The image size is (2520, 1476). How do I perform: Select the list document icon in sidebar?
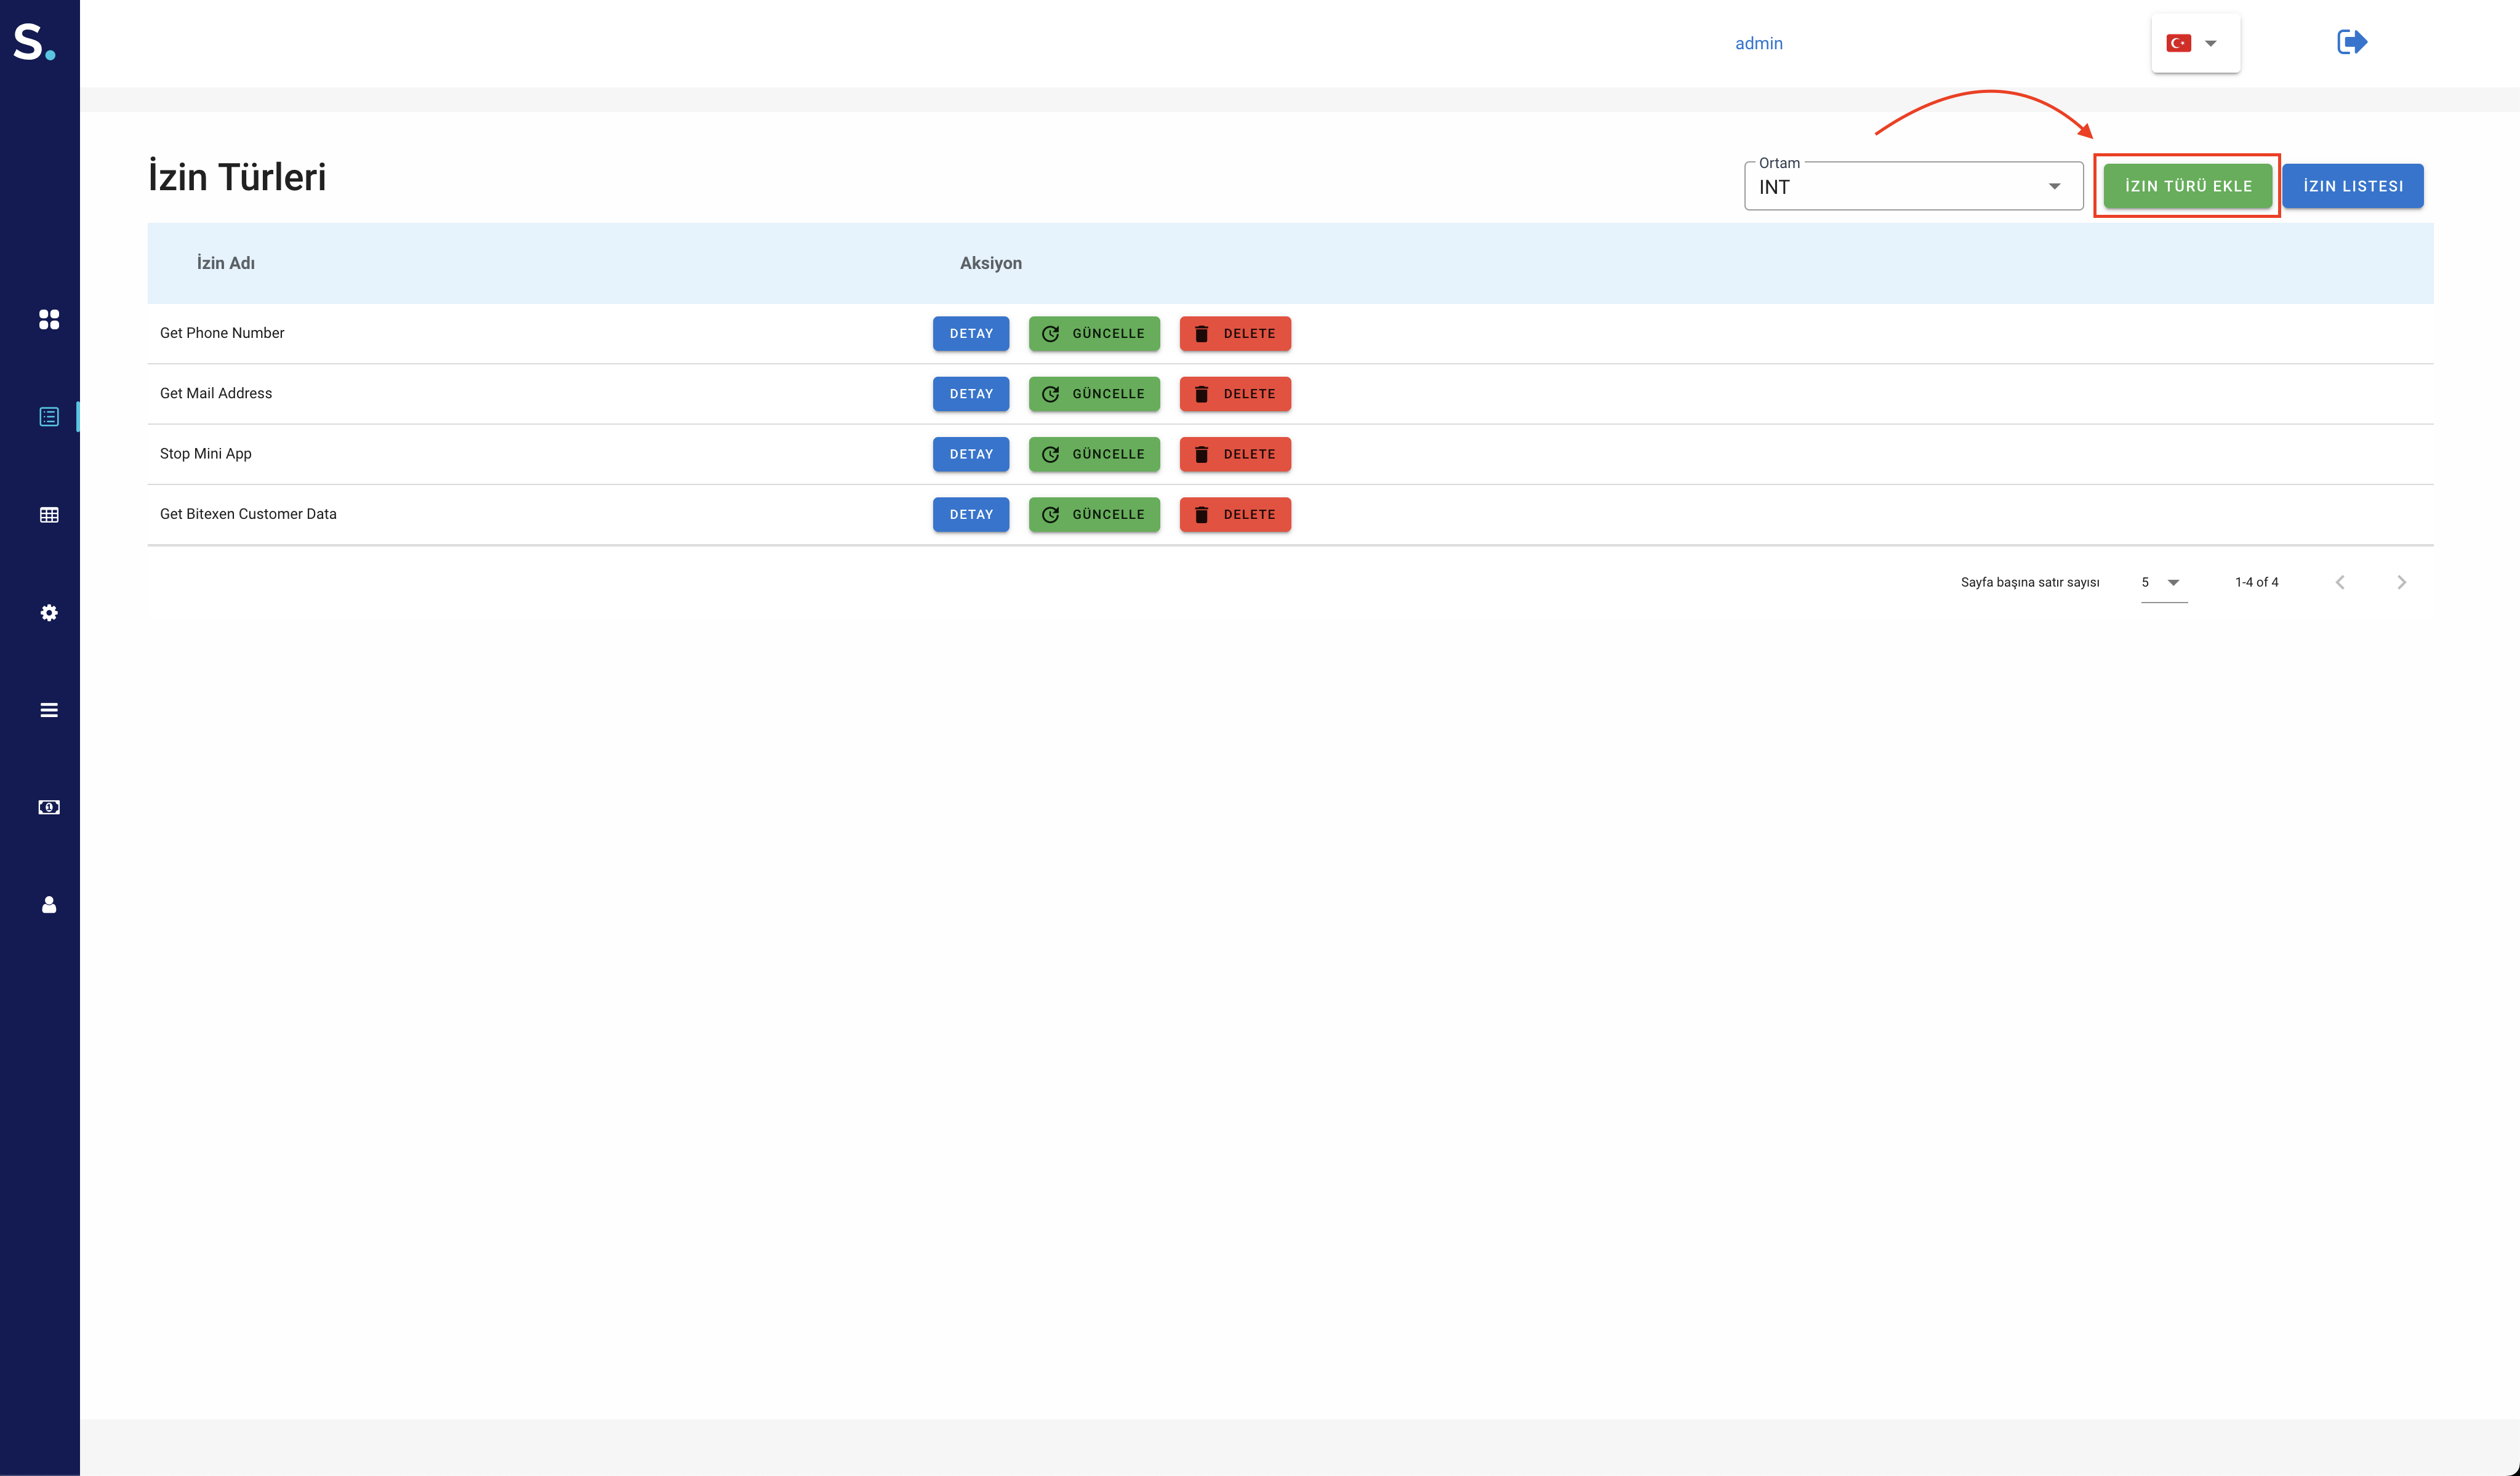tap(49, 417)
